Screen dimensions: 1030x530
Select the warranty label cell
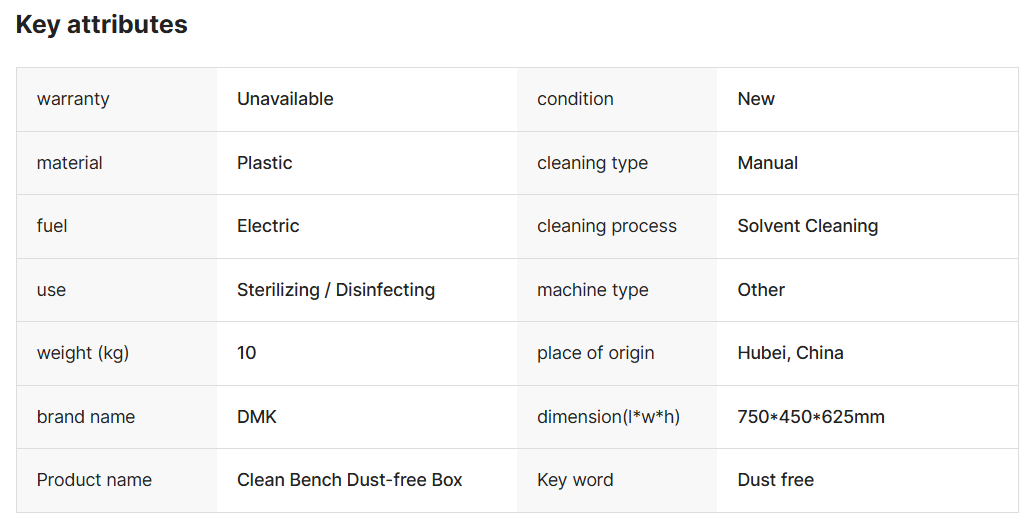(117, 99)
